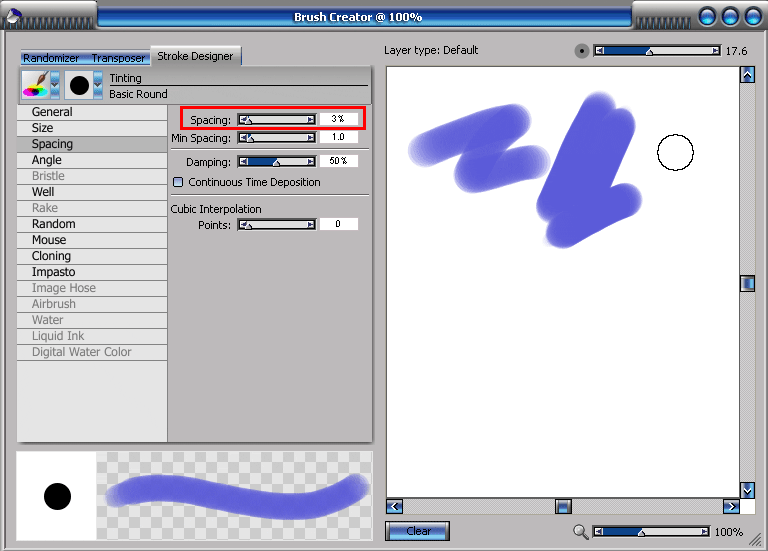
Task: Click the brush size slider at top
Action: pyautogui.click(x=657, y=50)
